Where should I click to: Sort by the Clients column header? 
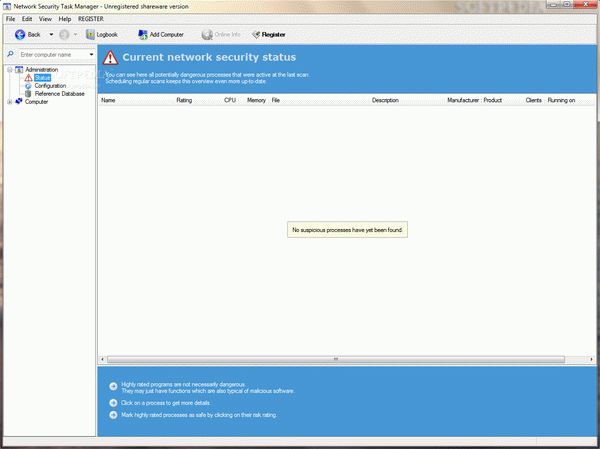(x=533, y=100)
